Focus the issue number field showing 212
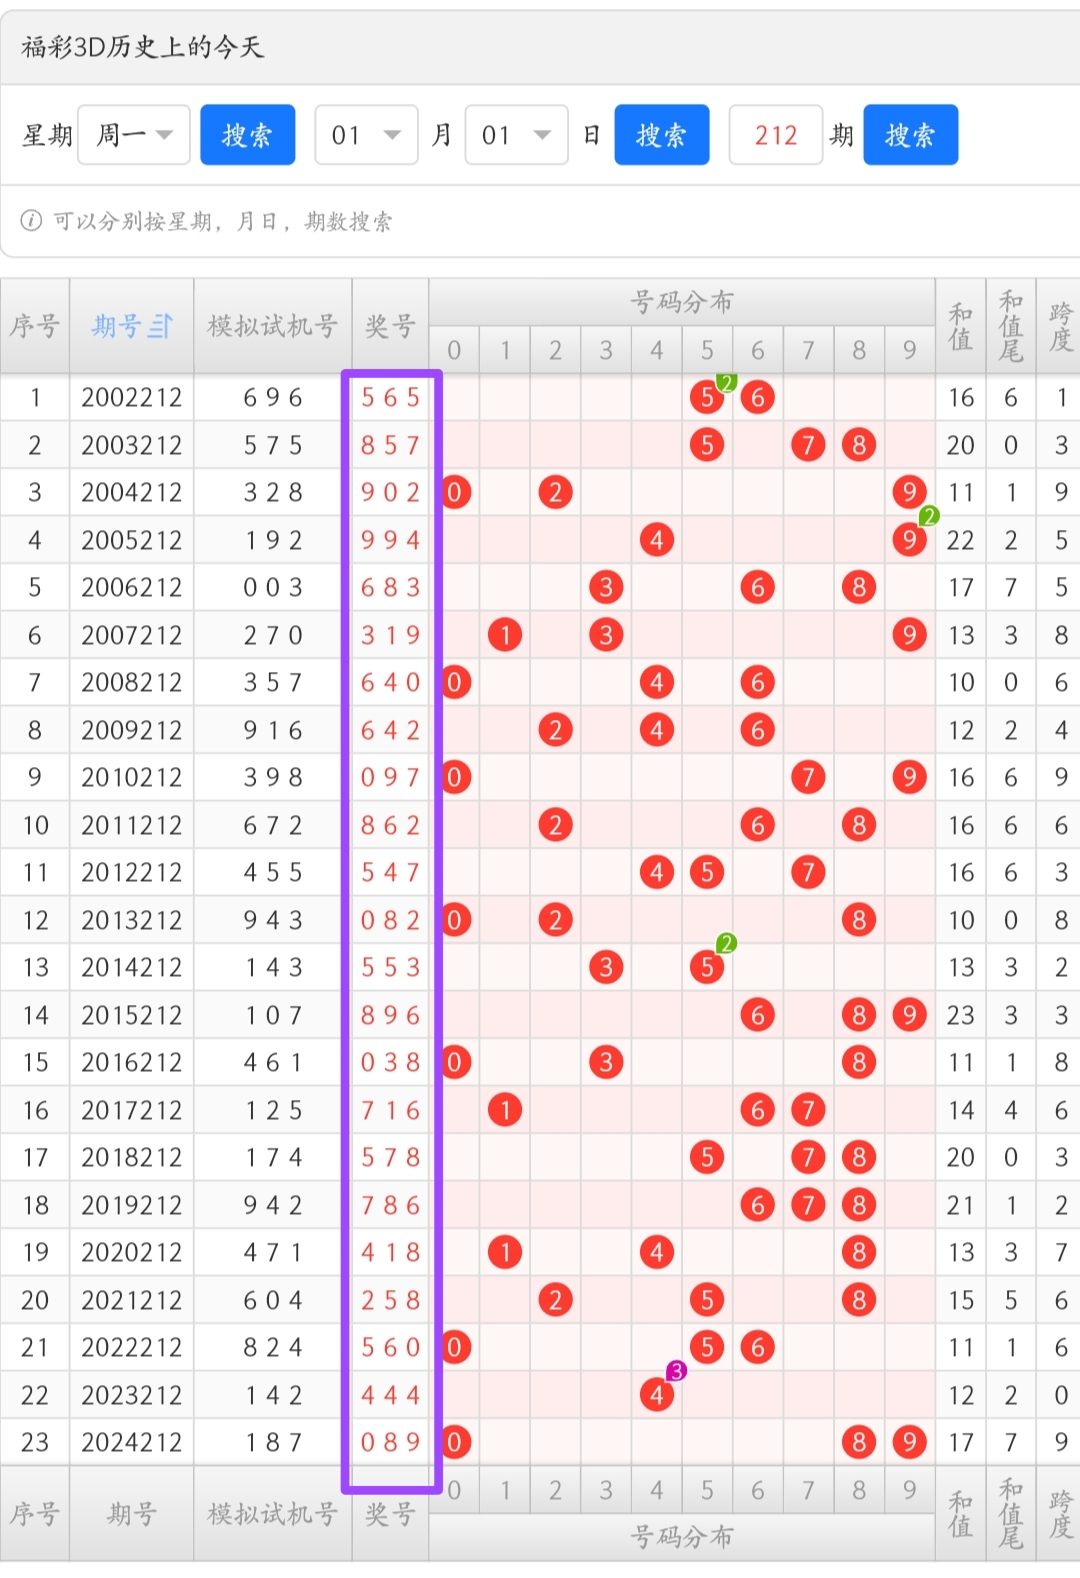1080x1578 pixels. (776, 135)
